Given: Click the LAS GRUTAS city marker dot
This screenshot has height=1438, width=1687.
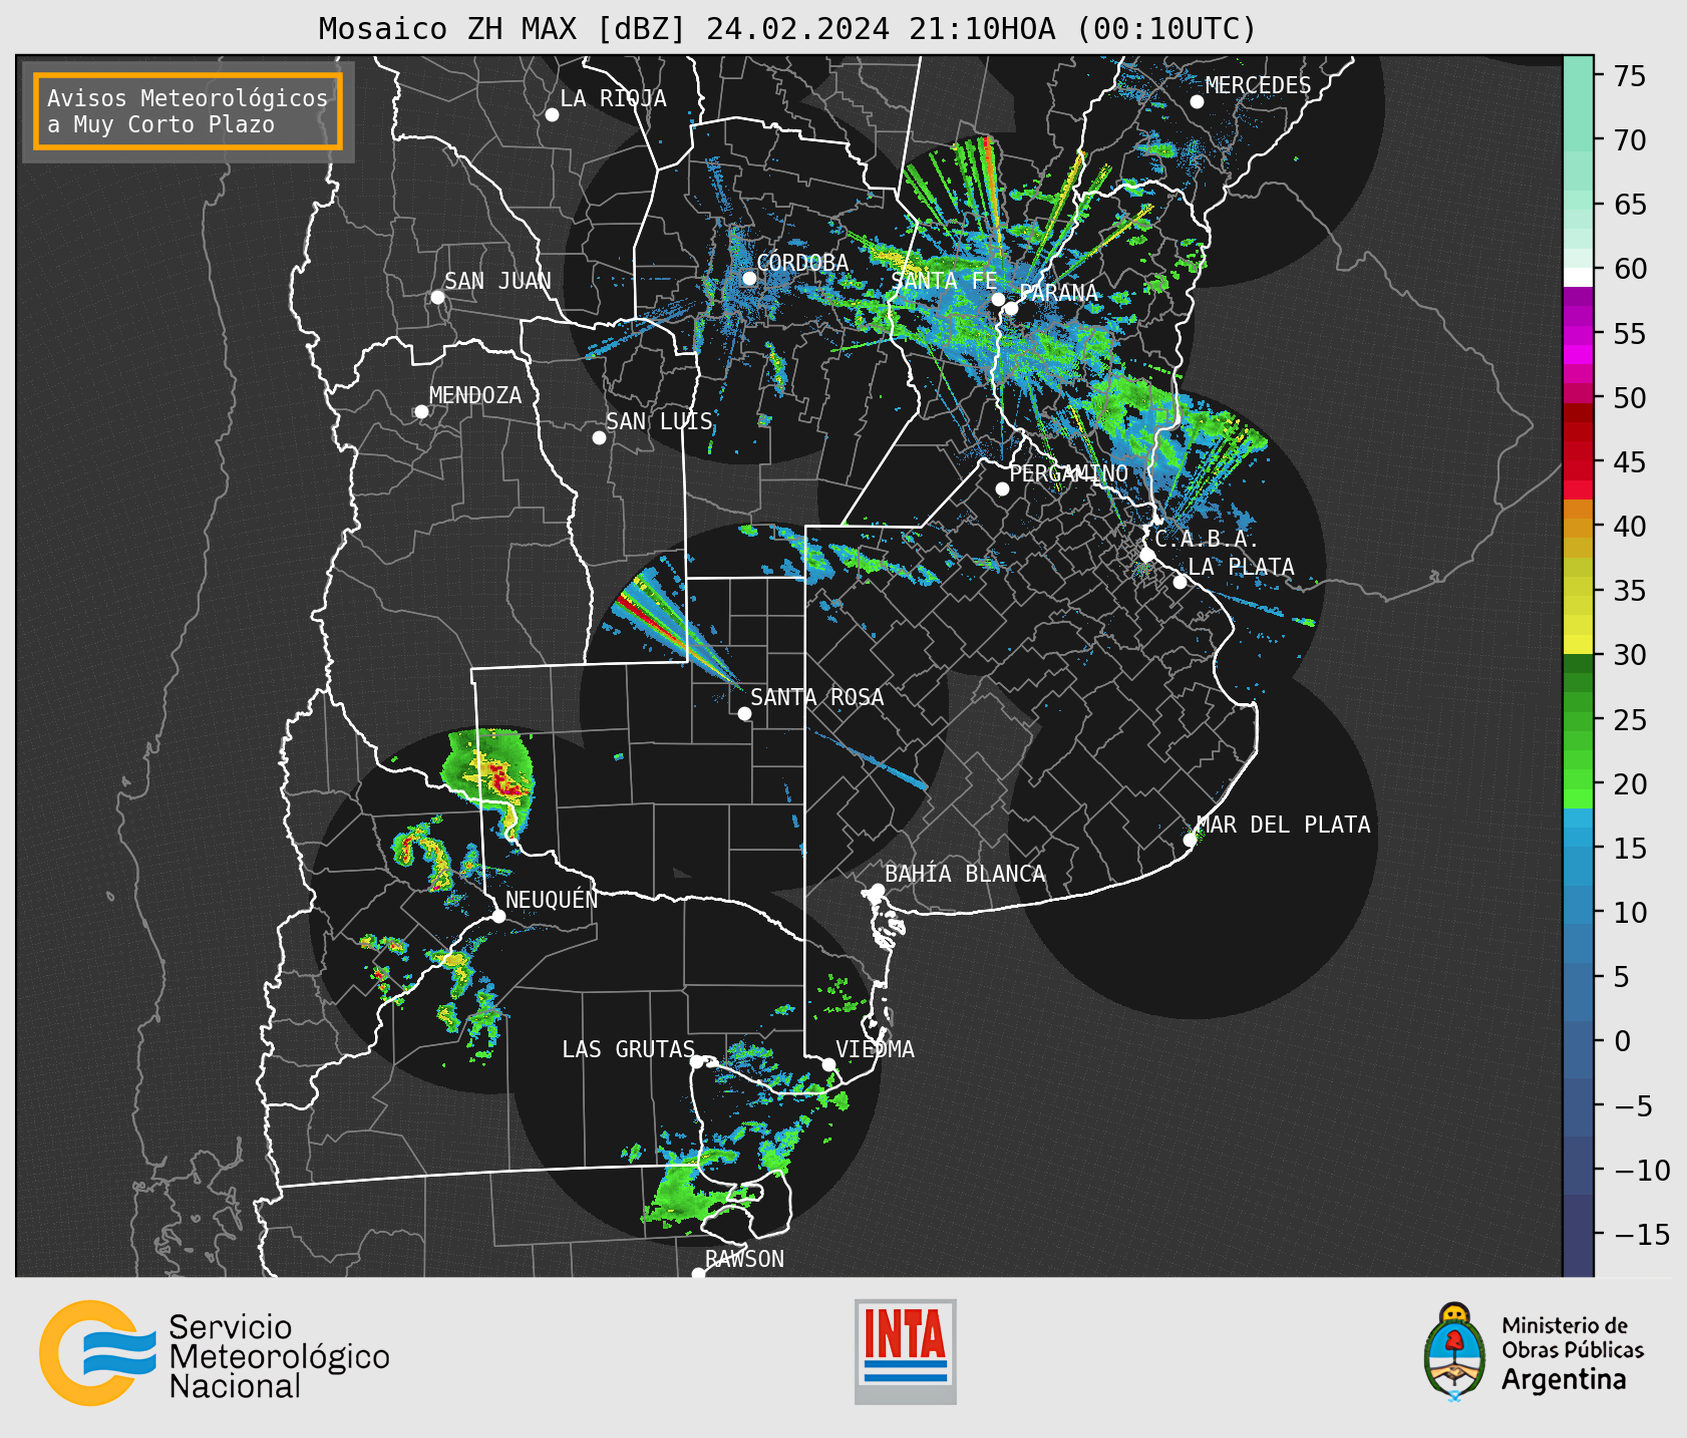Looking at the screenshot, I should [x=697, y=1062].
